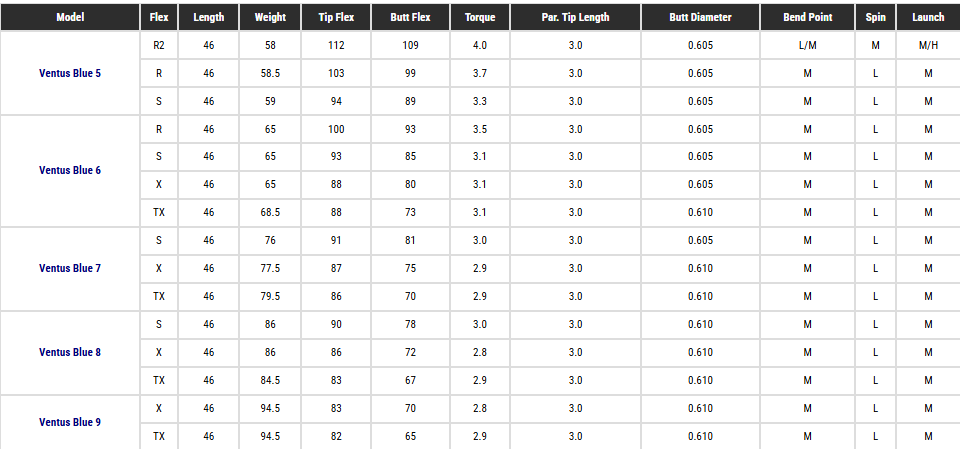This screenshot has height=449, width=960.
Task: Select the Tip Flex column header
Action: pyautogui.click(x=336, y=17)
